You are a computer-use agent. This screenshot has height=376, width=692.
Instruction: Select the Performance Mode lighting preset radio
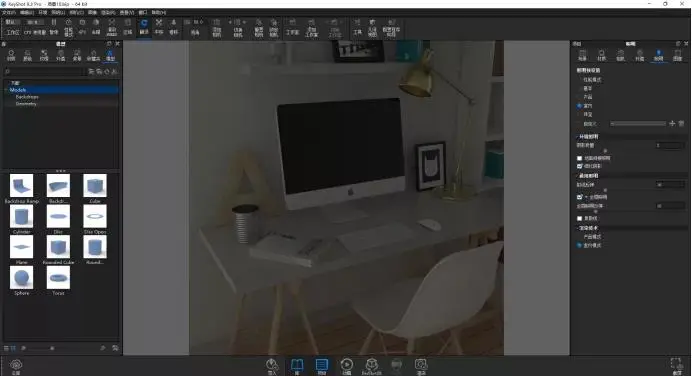click(579, 80)
